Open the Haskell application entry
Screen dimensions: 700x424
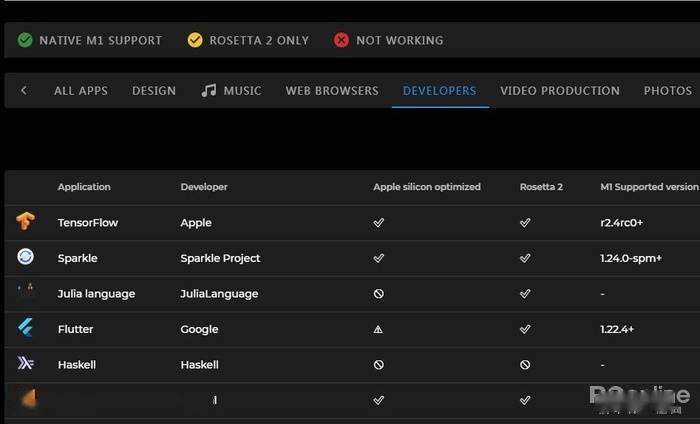tap(77, 365)
